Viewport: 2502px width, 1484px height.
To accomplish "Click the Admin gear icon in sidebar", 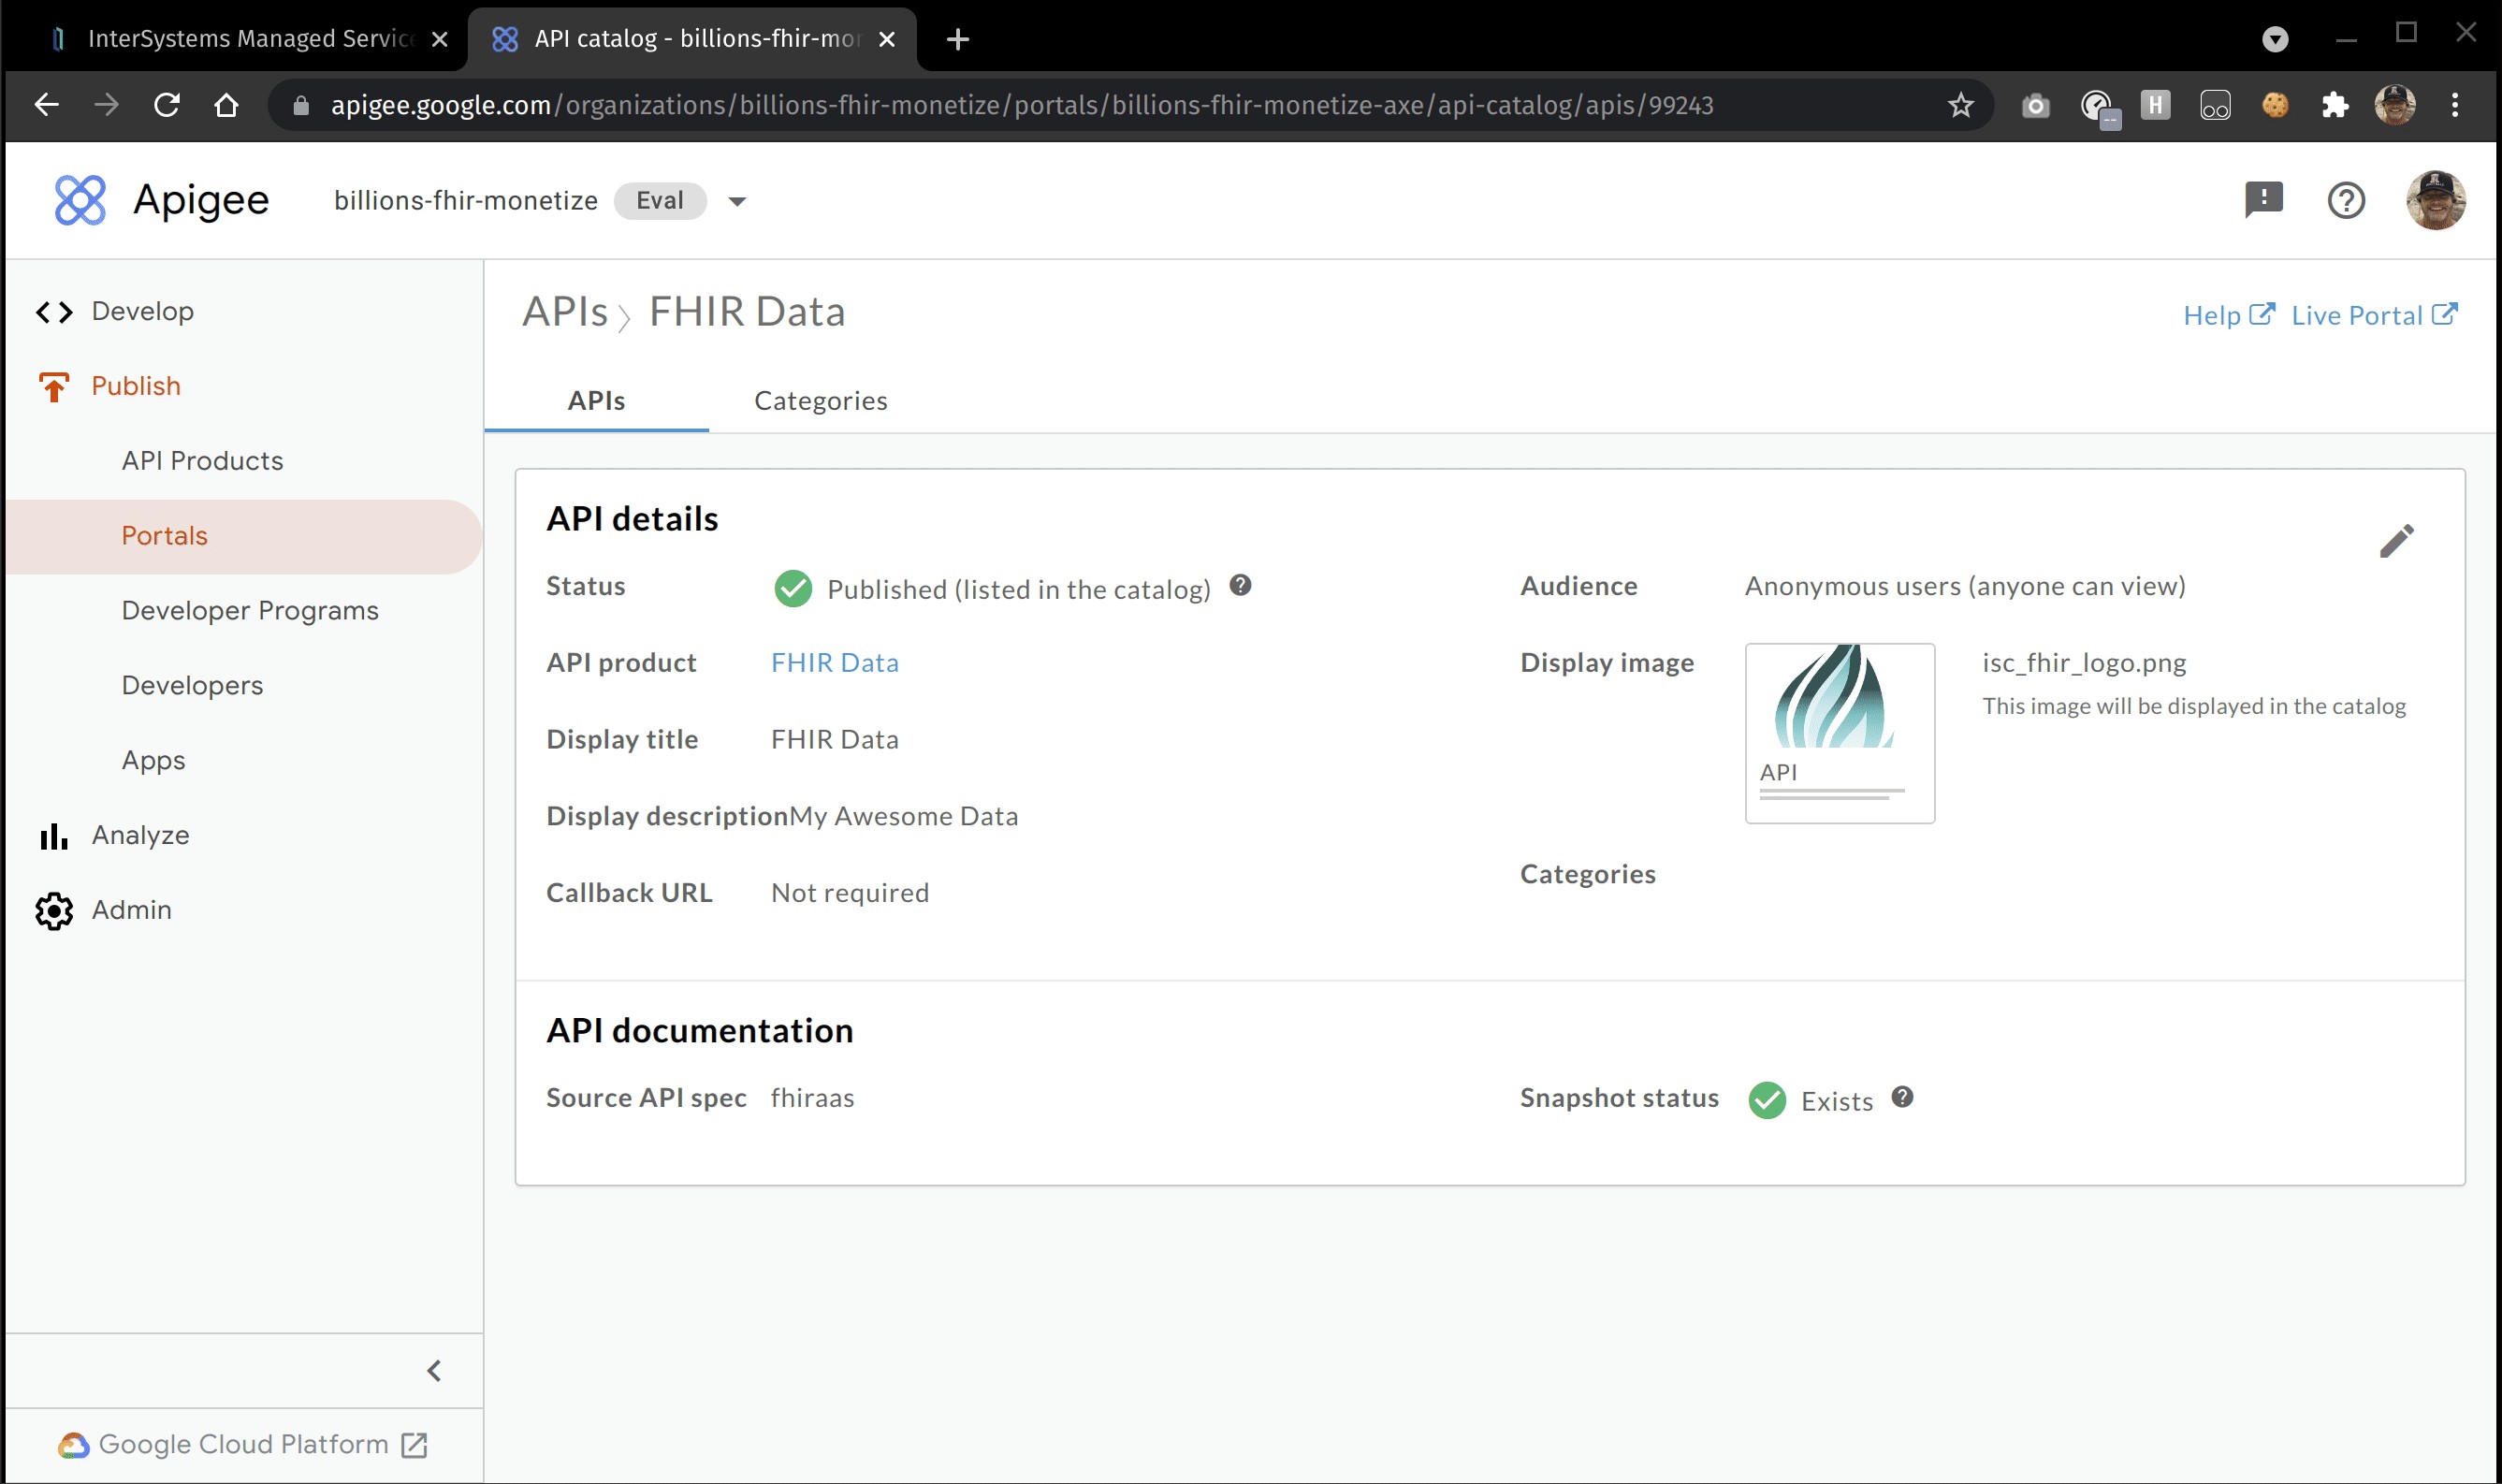I will click(x=54, y=910).
